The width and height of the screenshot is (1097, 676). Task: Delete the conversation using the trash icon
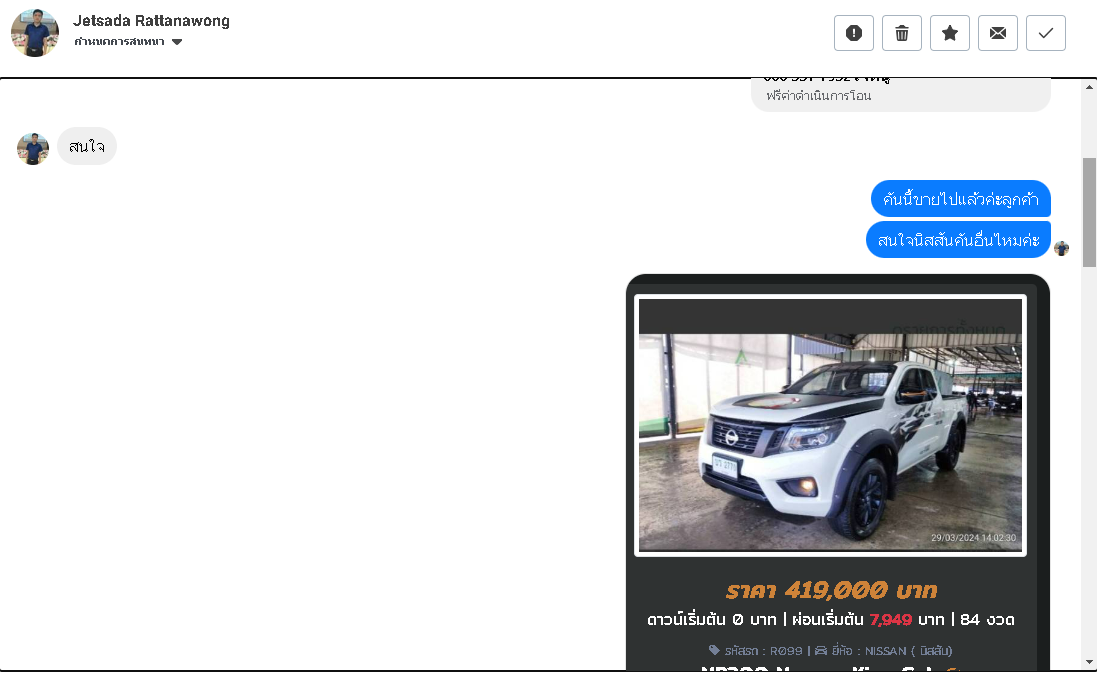click(902, 33)
